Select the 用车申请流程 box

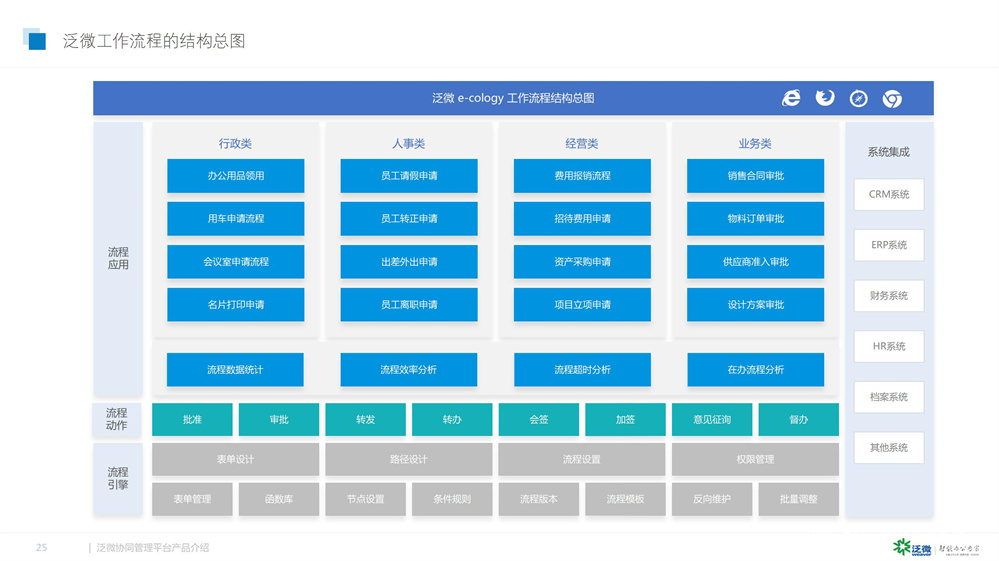click(x=236, y=218)
